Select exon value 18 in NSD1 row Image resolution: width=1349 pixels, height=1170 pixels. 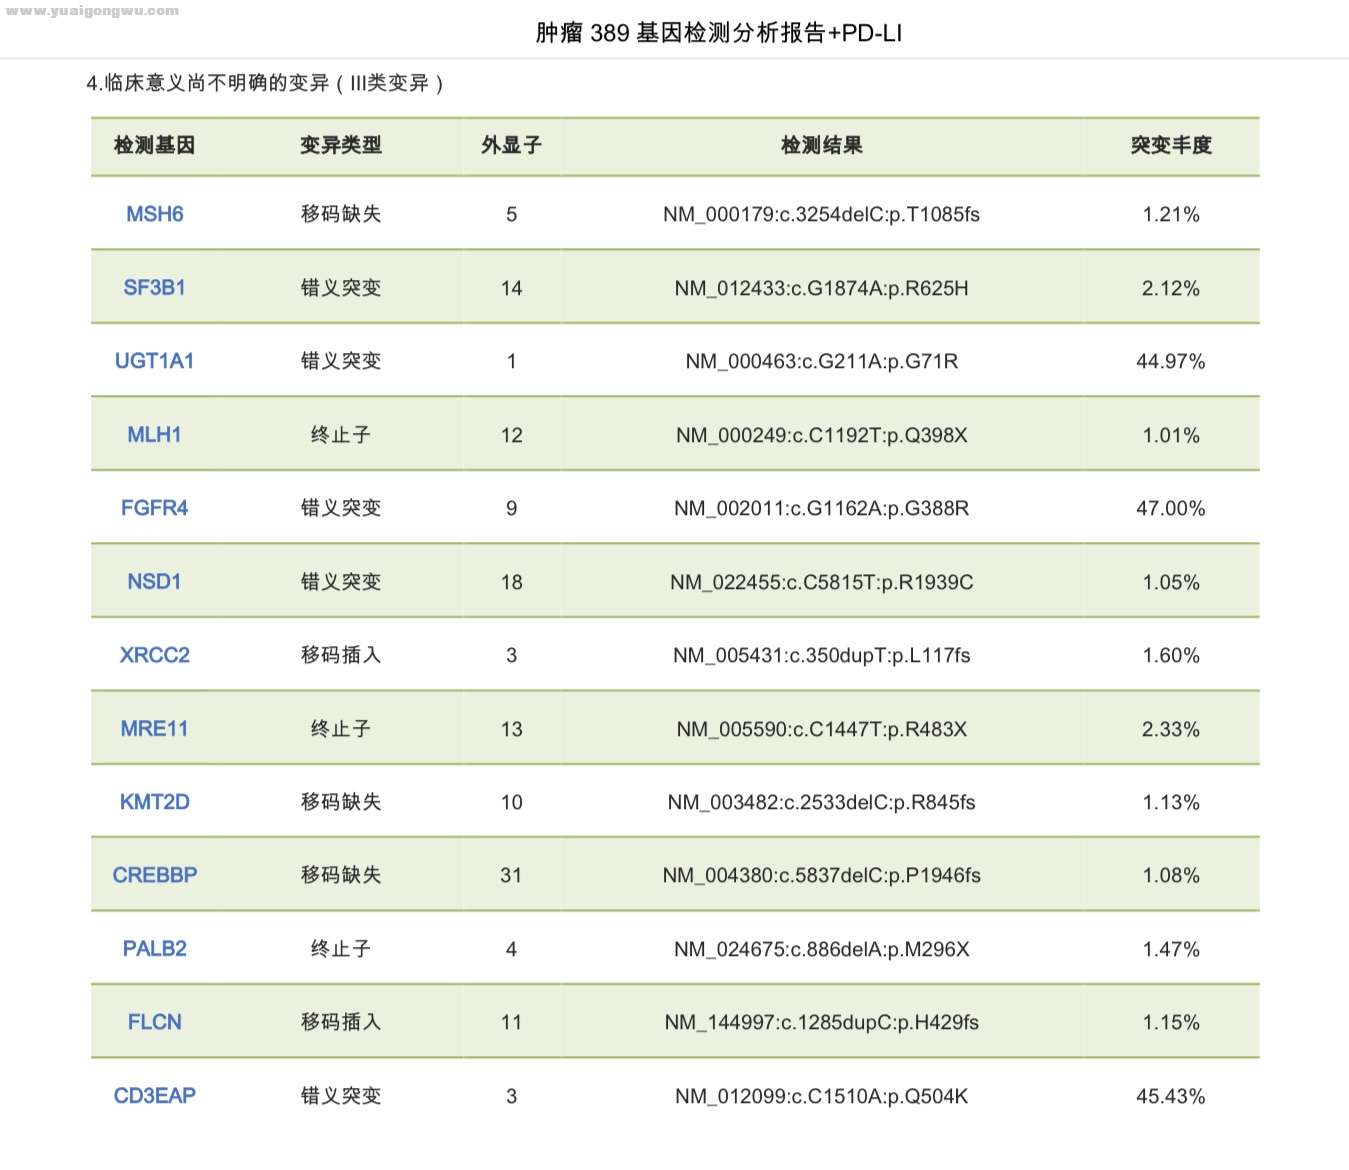coord(512,582)
